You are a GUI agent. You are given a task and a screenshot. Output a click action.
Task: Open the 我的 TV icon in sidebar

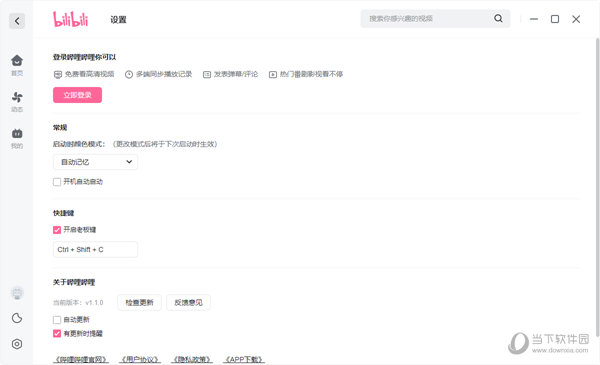[17, 134]
